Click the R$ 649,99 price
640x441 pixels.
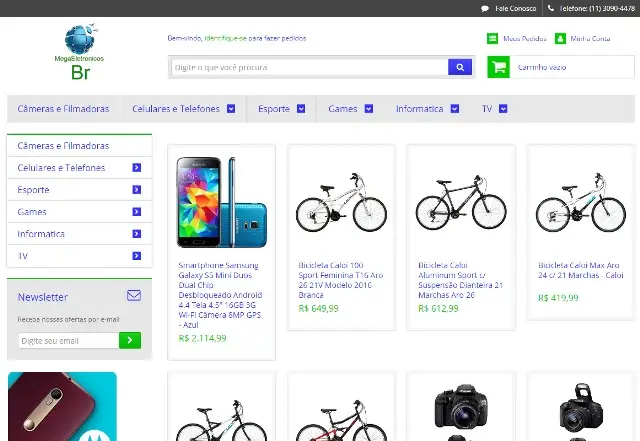tap(318, 309)
